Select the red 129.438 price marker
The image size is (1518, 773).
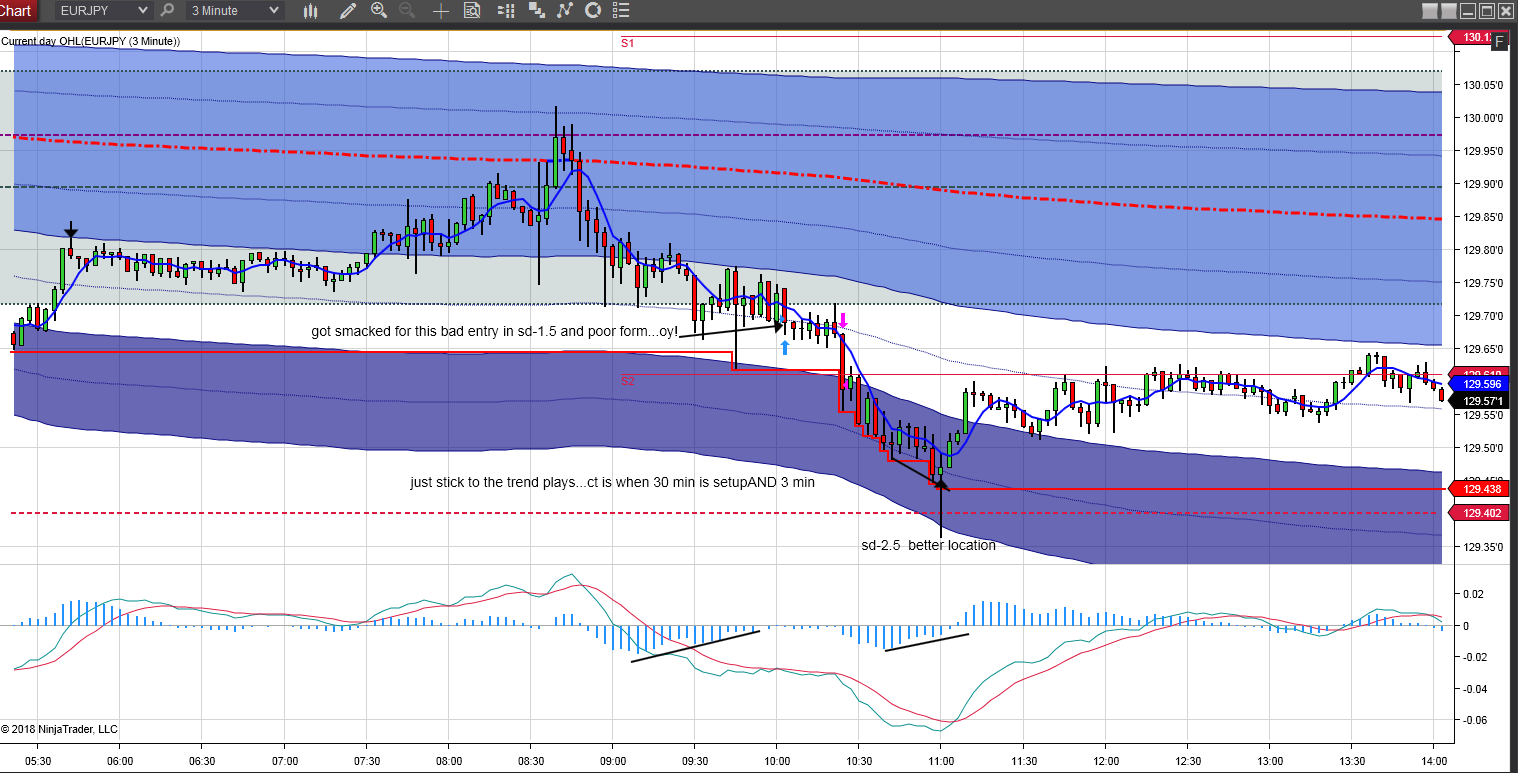tap(1480, 489)
